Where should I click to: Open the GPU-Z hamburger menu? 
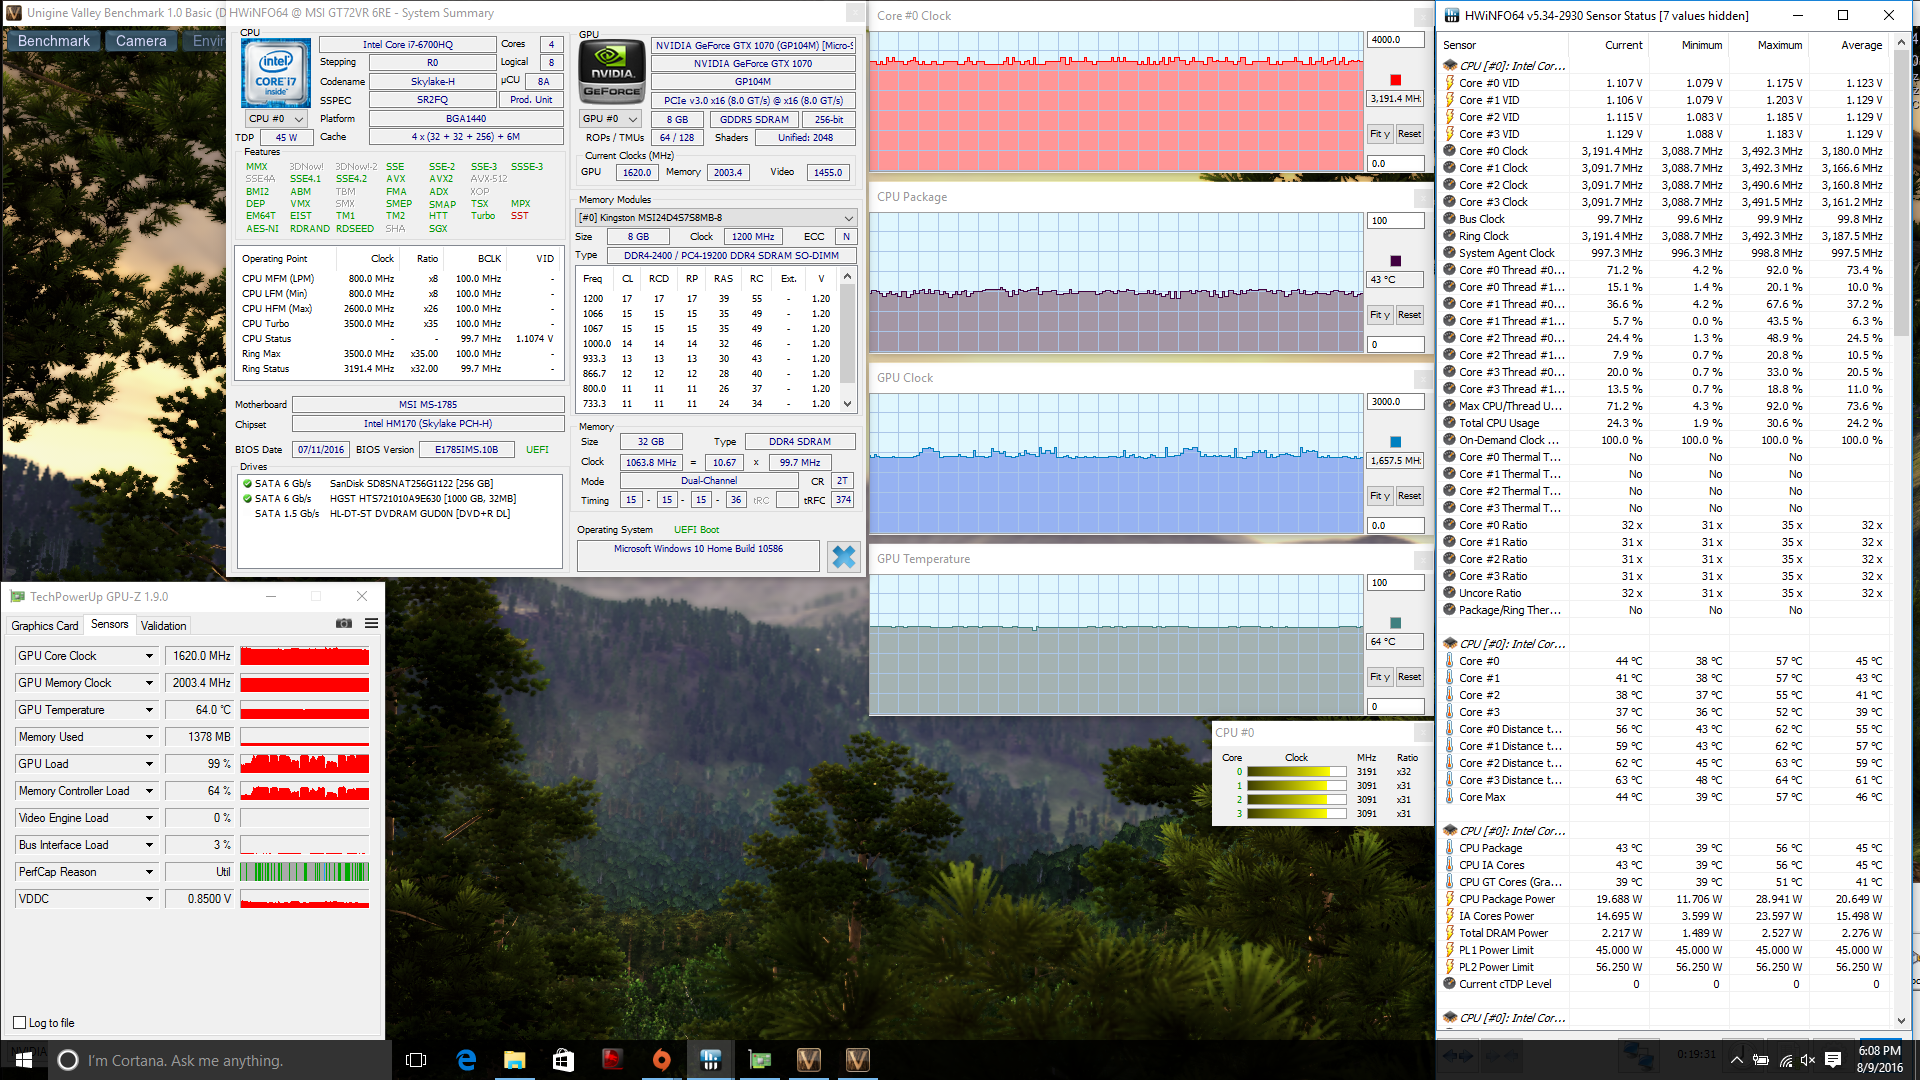tap(371, 623)
